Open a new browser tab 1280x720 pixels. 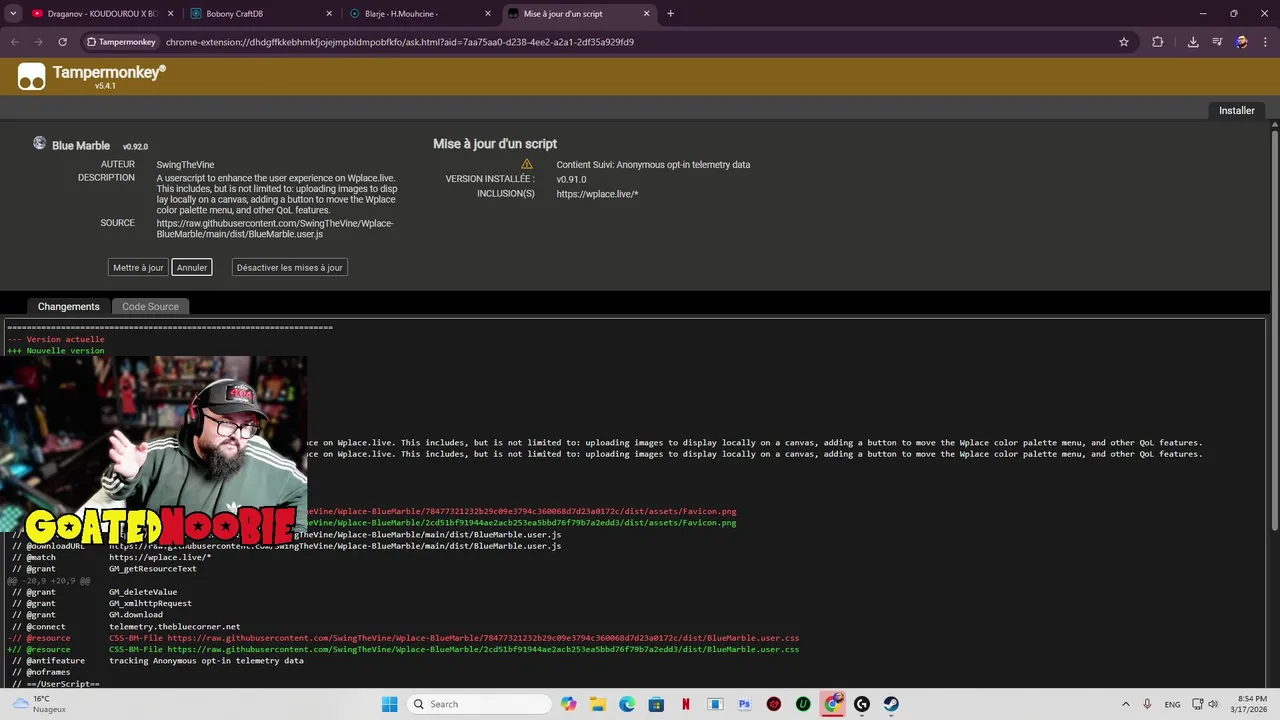pyautogui.click(x=670, y=14)
